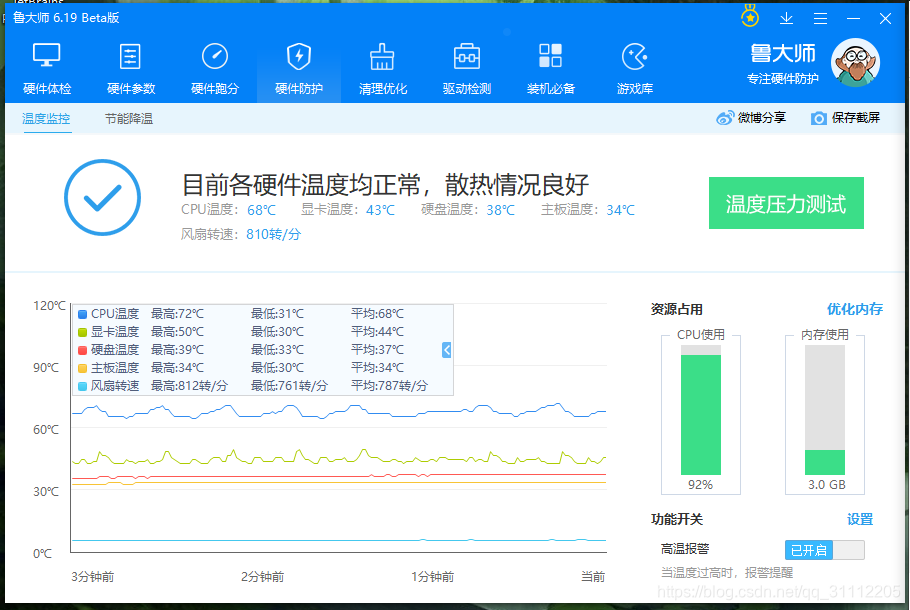Click the 资源占用 heading
This screenshot has width=910, height=610.
click(677, 309)
